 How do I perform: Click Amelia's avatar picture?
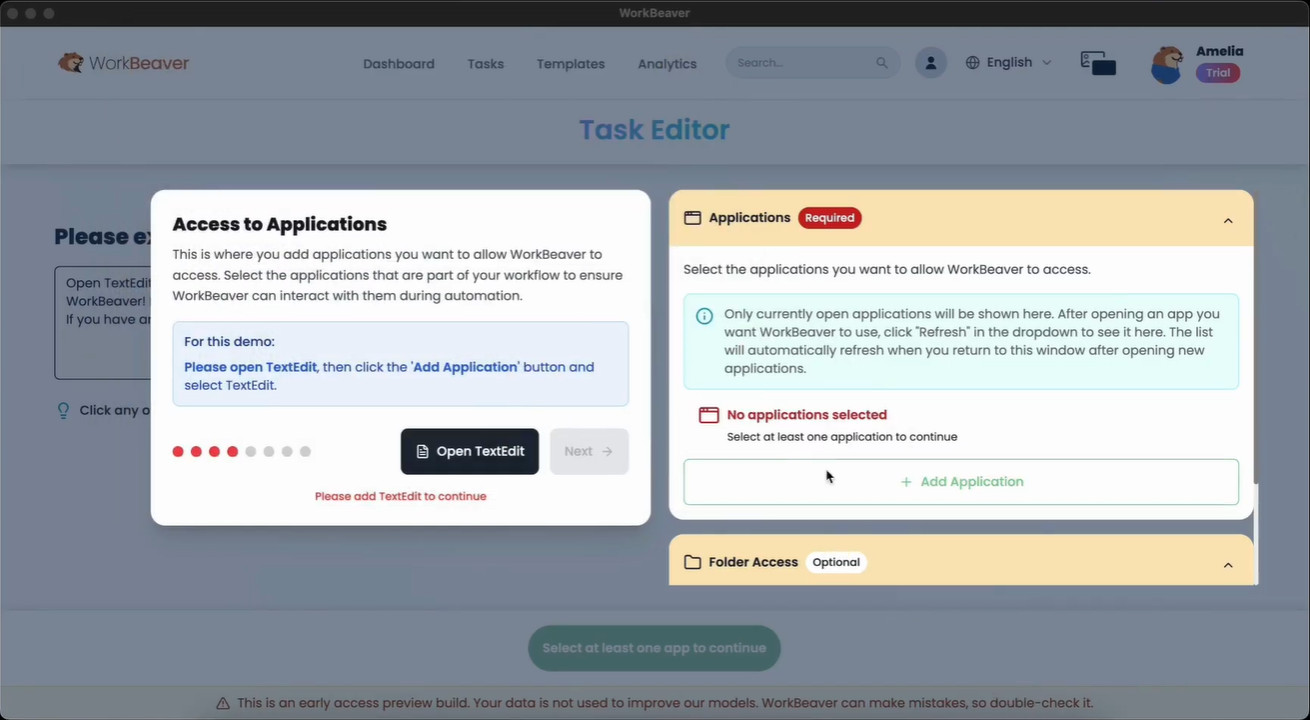1167,65
